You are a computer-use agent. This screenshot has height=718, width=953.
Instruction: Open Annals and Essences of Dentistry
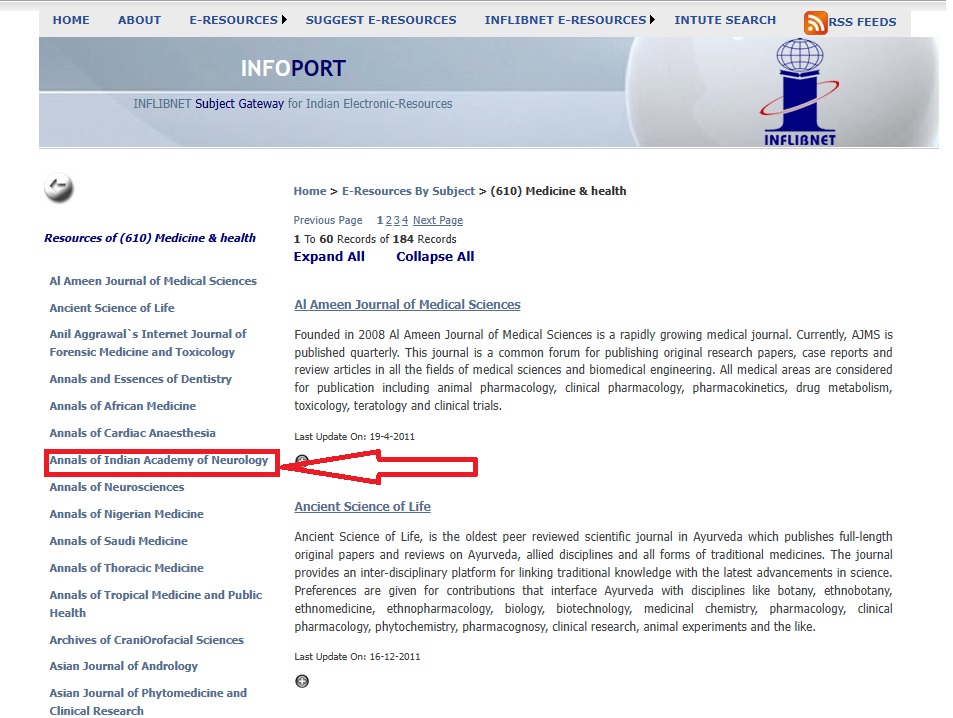coord(140,379)
